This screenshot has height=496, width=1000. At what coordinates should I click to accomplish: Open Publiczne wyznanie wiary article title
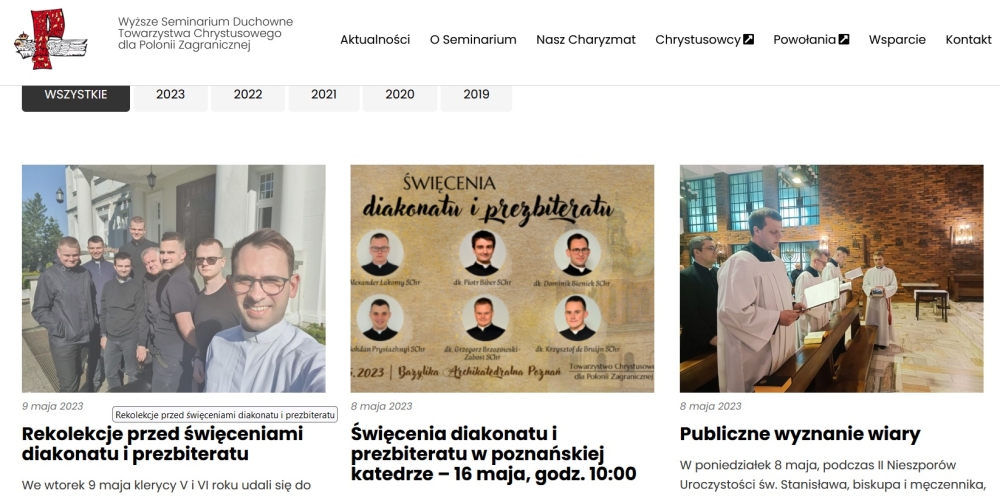tap(800, 434)
